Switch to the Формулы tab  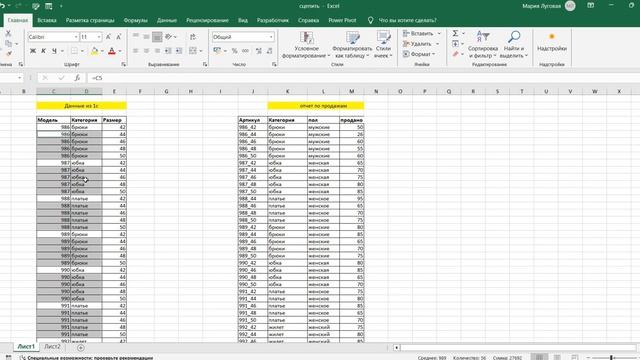point(135,20)
